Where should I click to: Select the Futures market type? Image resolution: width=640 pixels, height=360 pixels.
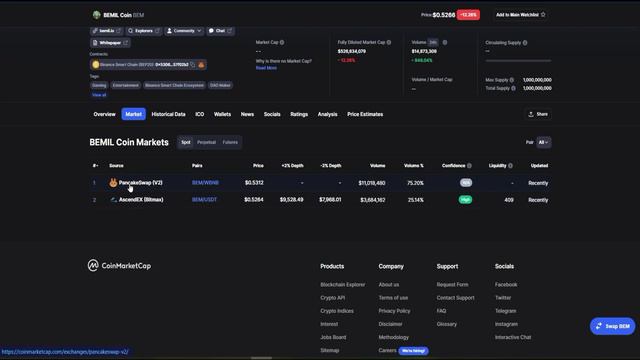point(230,142)
